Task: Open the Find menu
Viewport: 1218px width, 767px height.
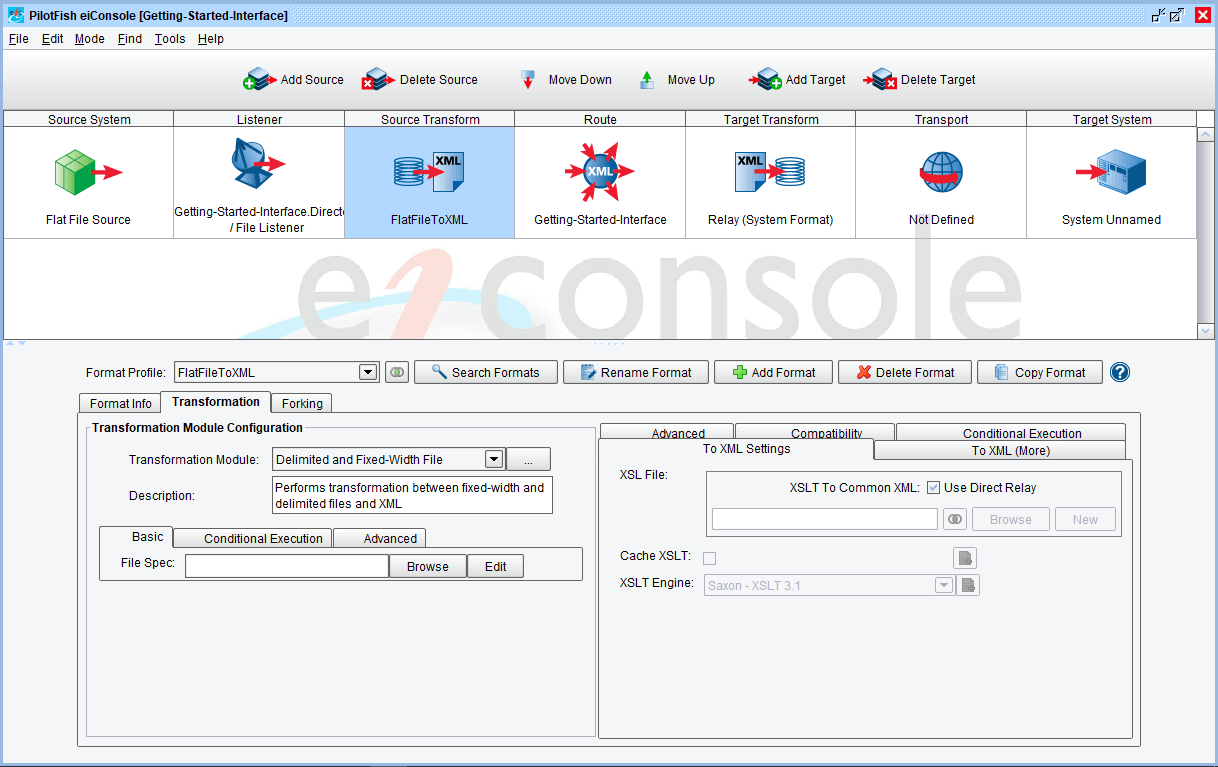Action: (x=130, y=39)
